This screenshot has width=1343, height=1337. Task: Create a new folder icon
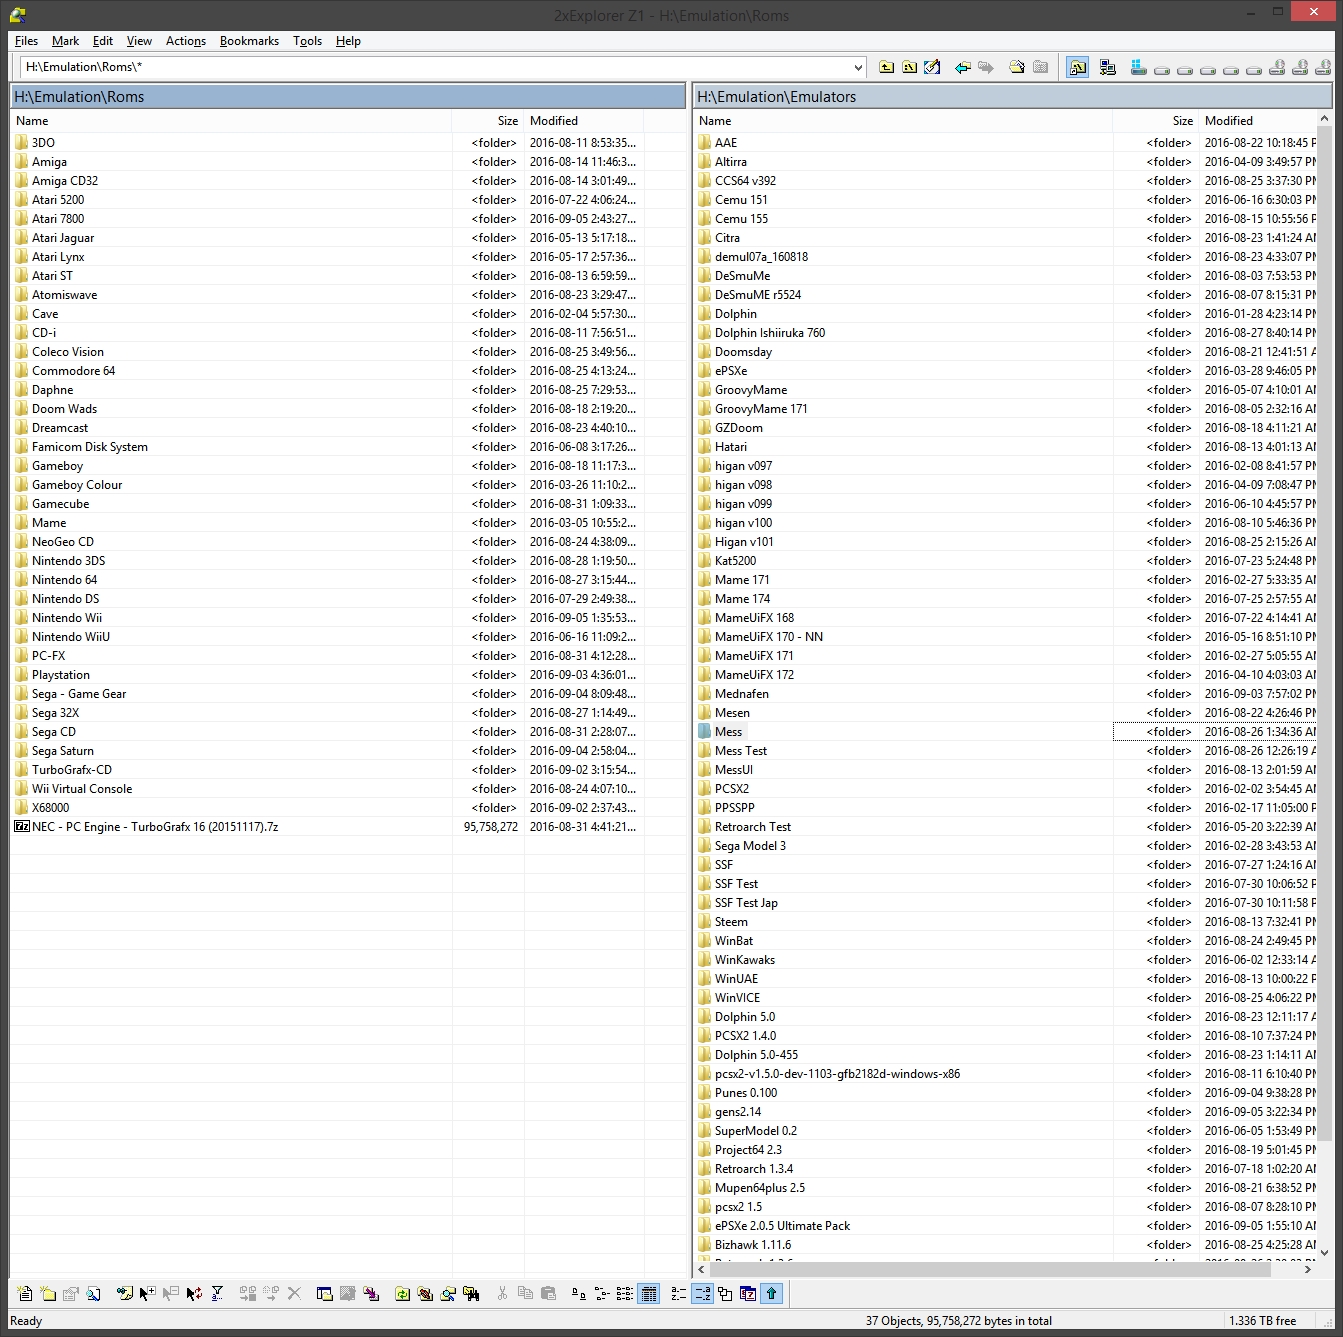pyautogui.click(x=47, y=1293)
